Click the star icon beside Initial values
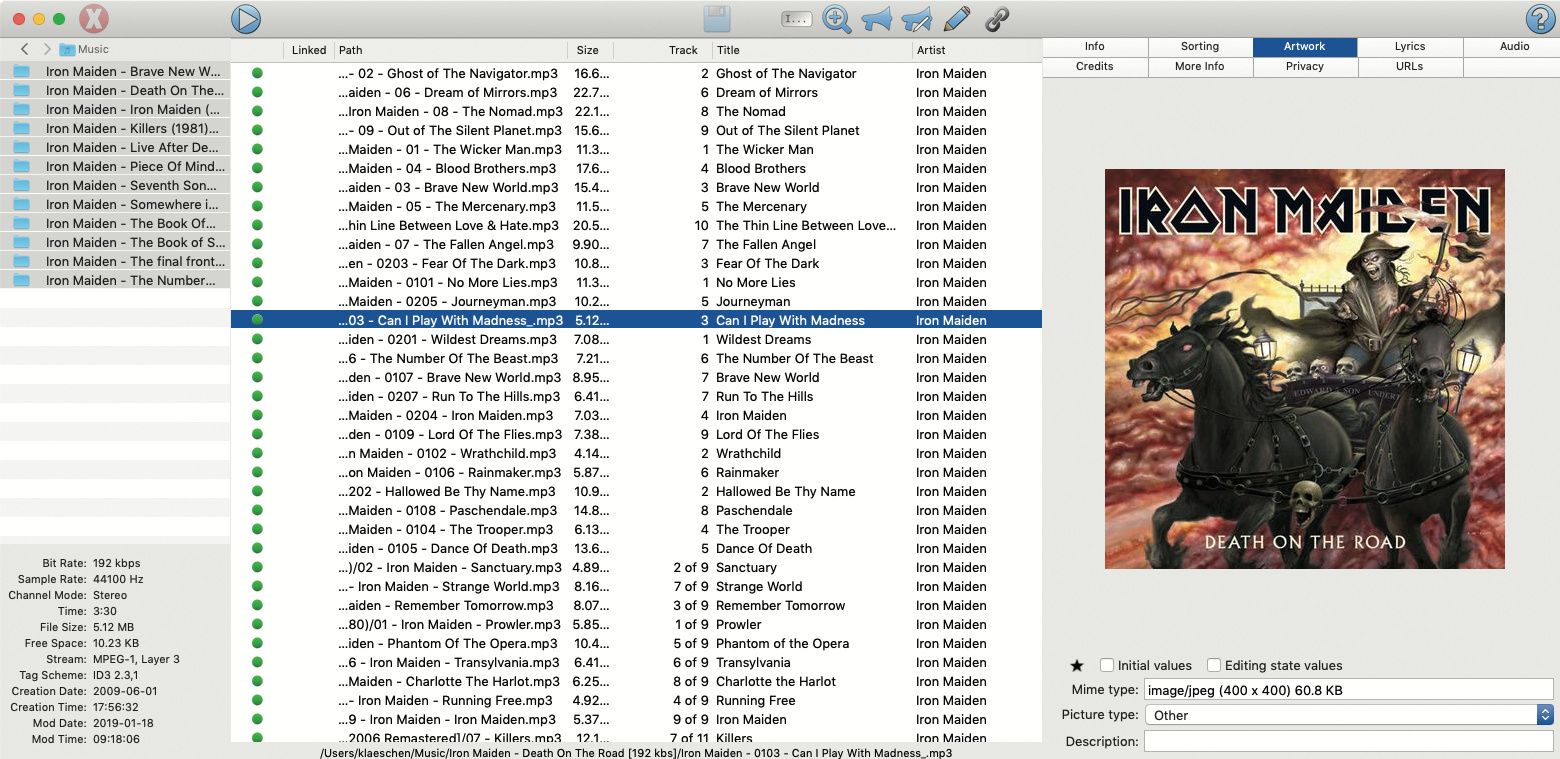This screenshot has height=759, width=1560. (1077, 666)
